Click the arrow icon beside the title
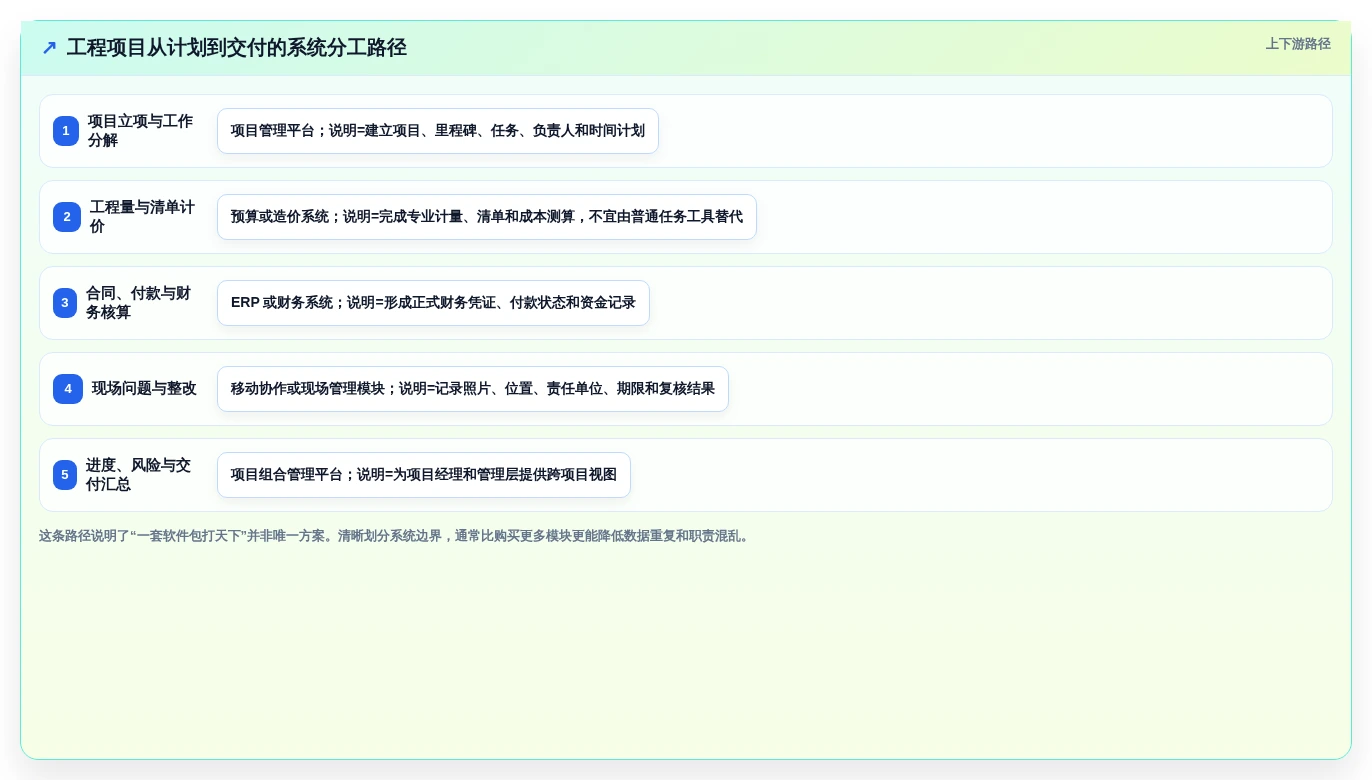The image size is (1372, 780). (49, 48)
